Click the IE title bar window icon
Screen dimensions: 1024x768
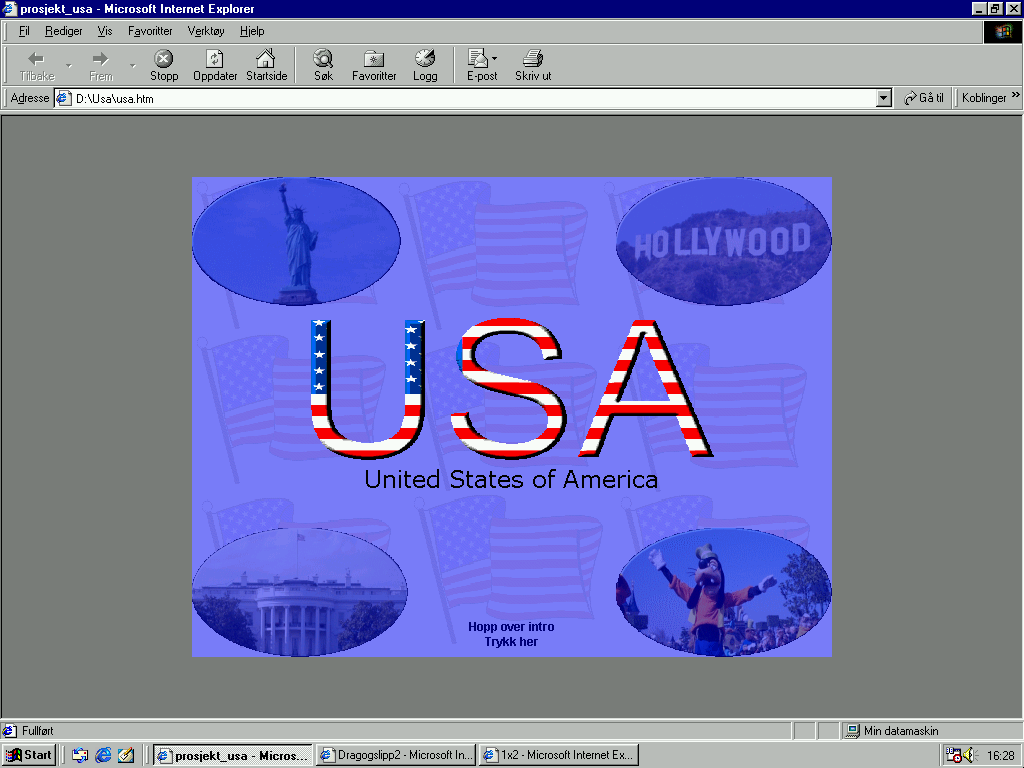click(x=10, y=8)
